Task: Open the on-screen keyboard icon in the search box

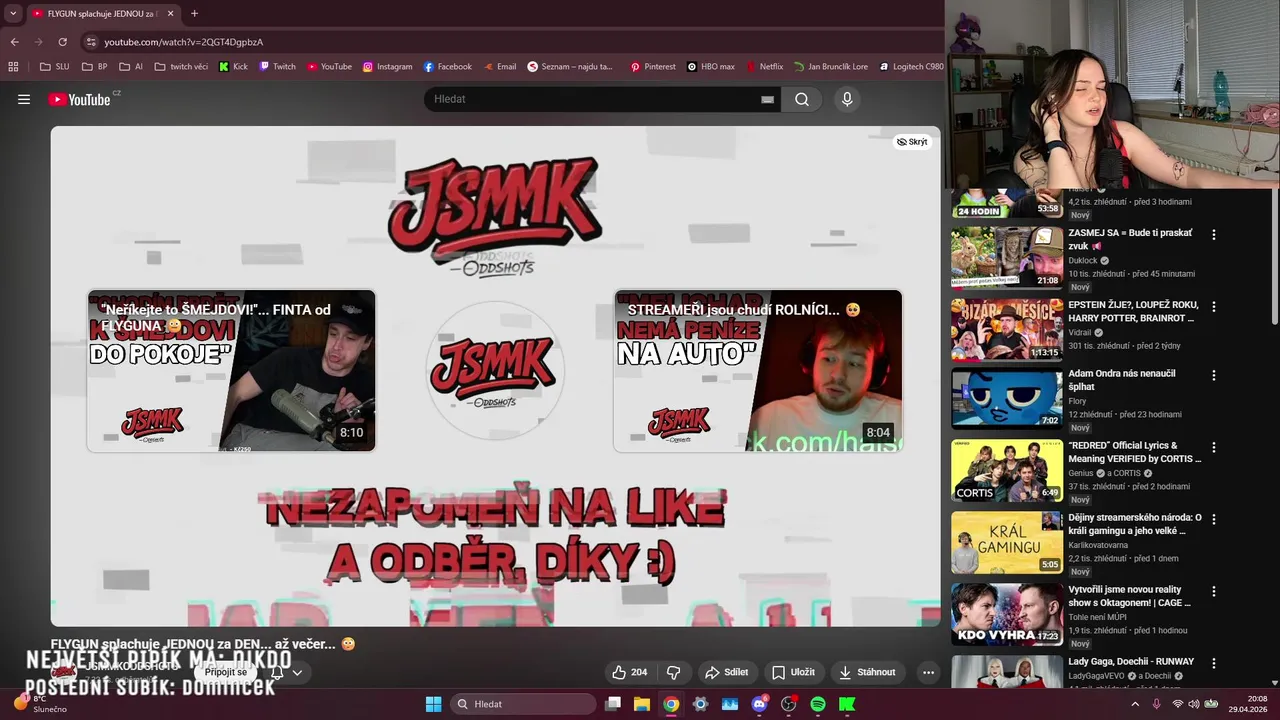Action: tap(767, 99)
